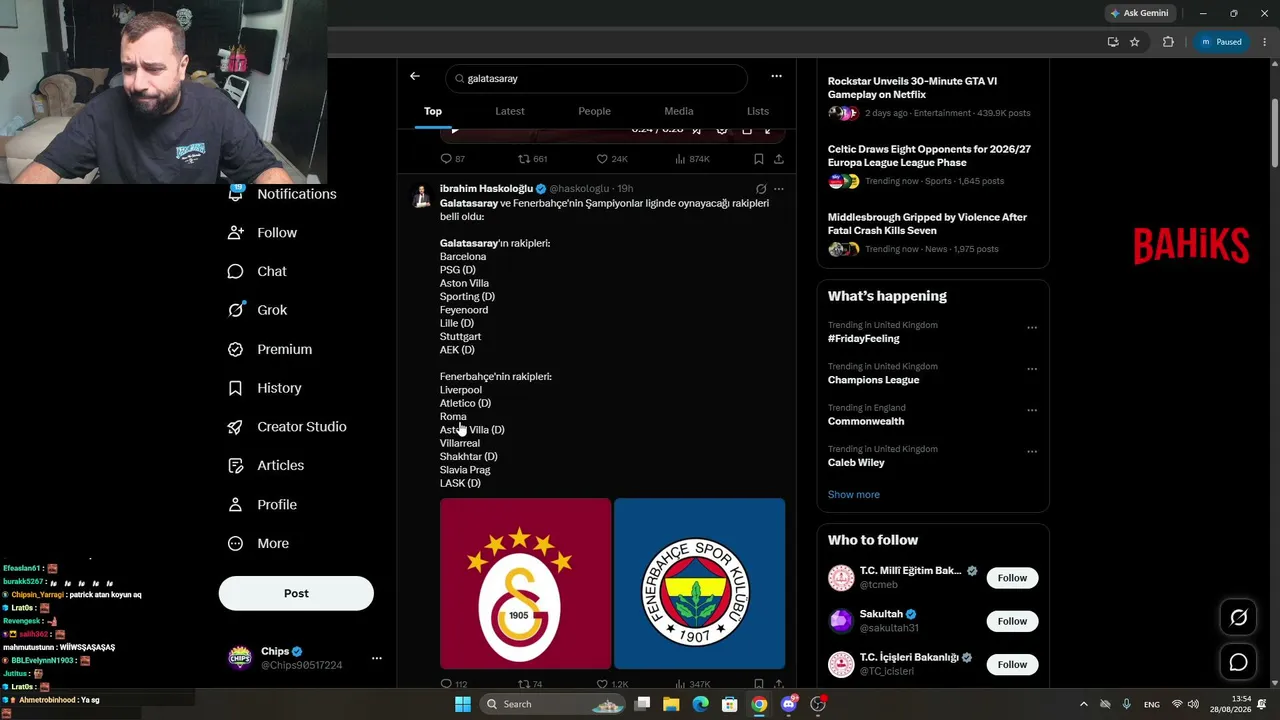Open the Chrome extensions puzzle menu
The width and height of the screenshot is (1280, 720).
(x=1168, y=42)
